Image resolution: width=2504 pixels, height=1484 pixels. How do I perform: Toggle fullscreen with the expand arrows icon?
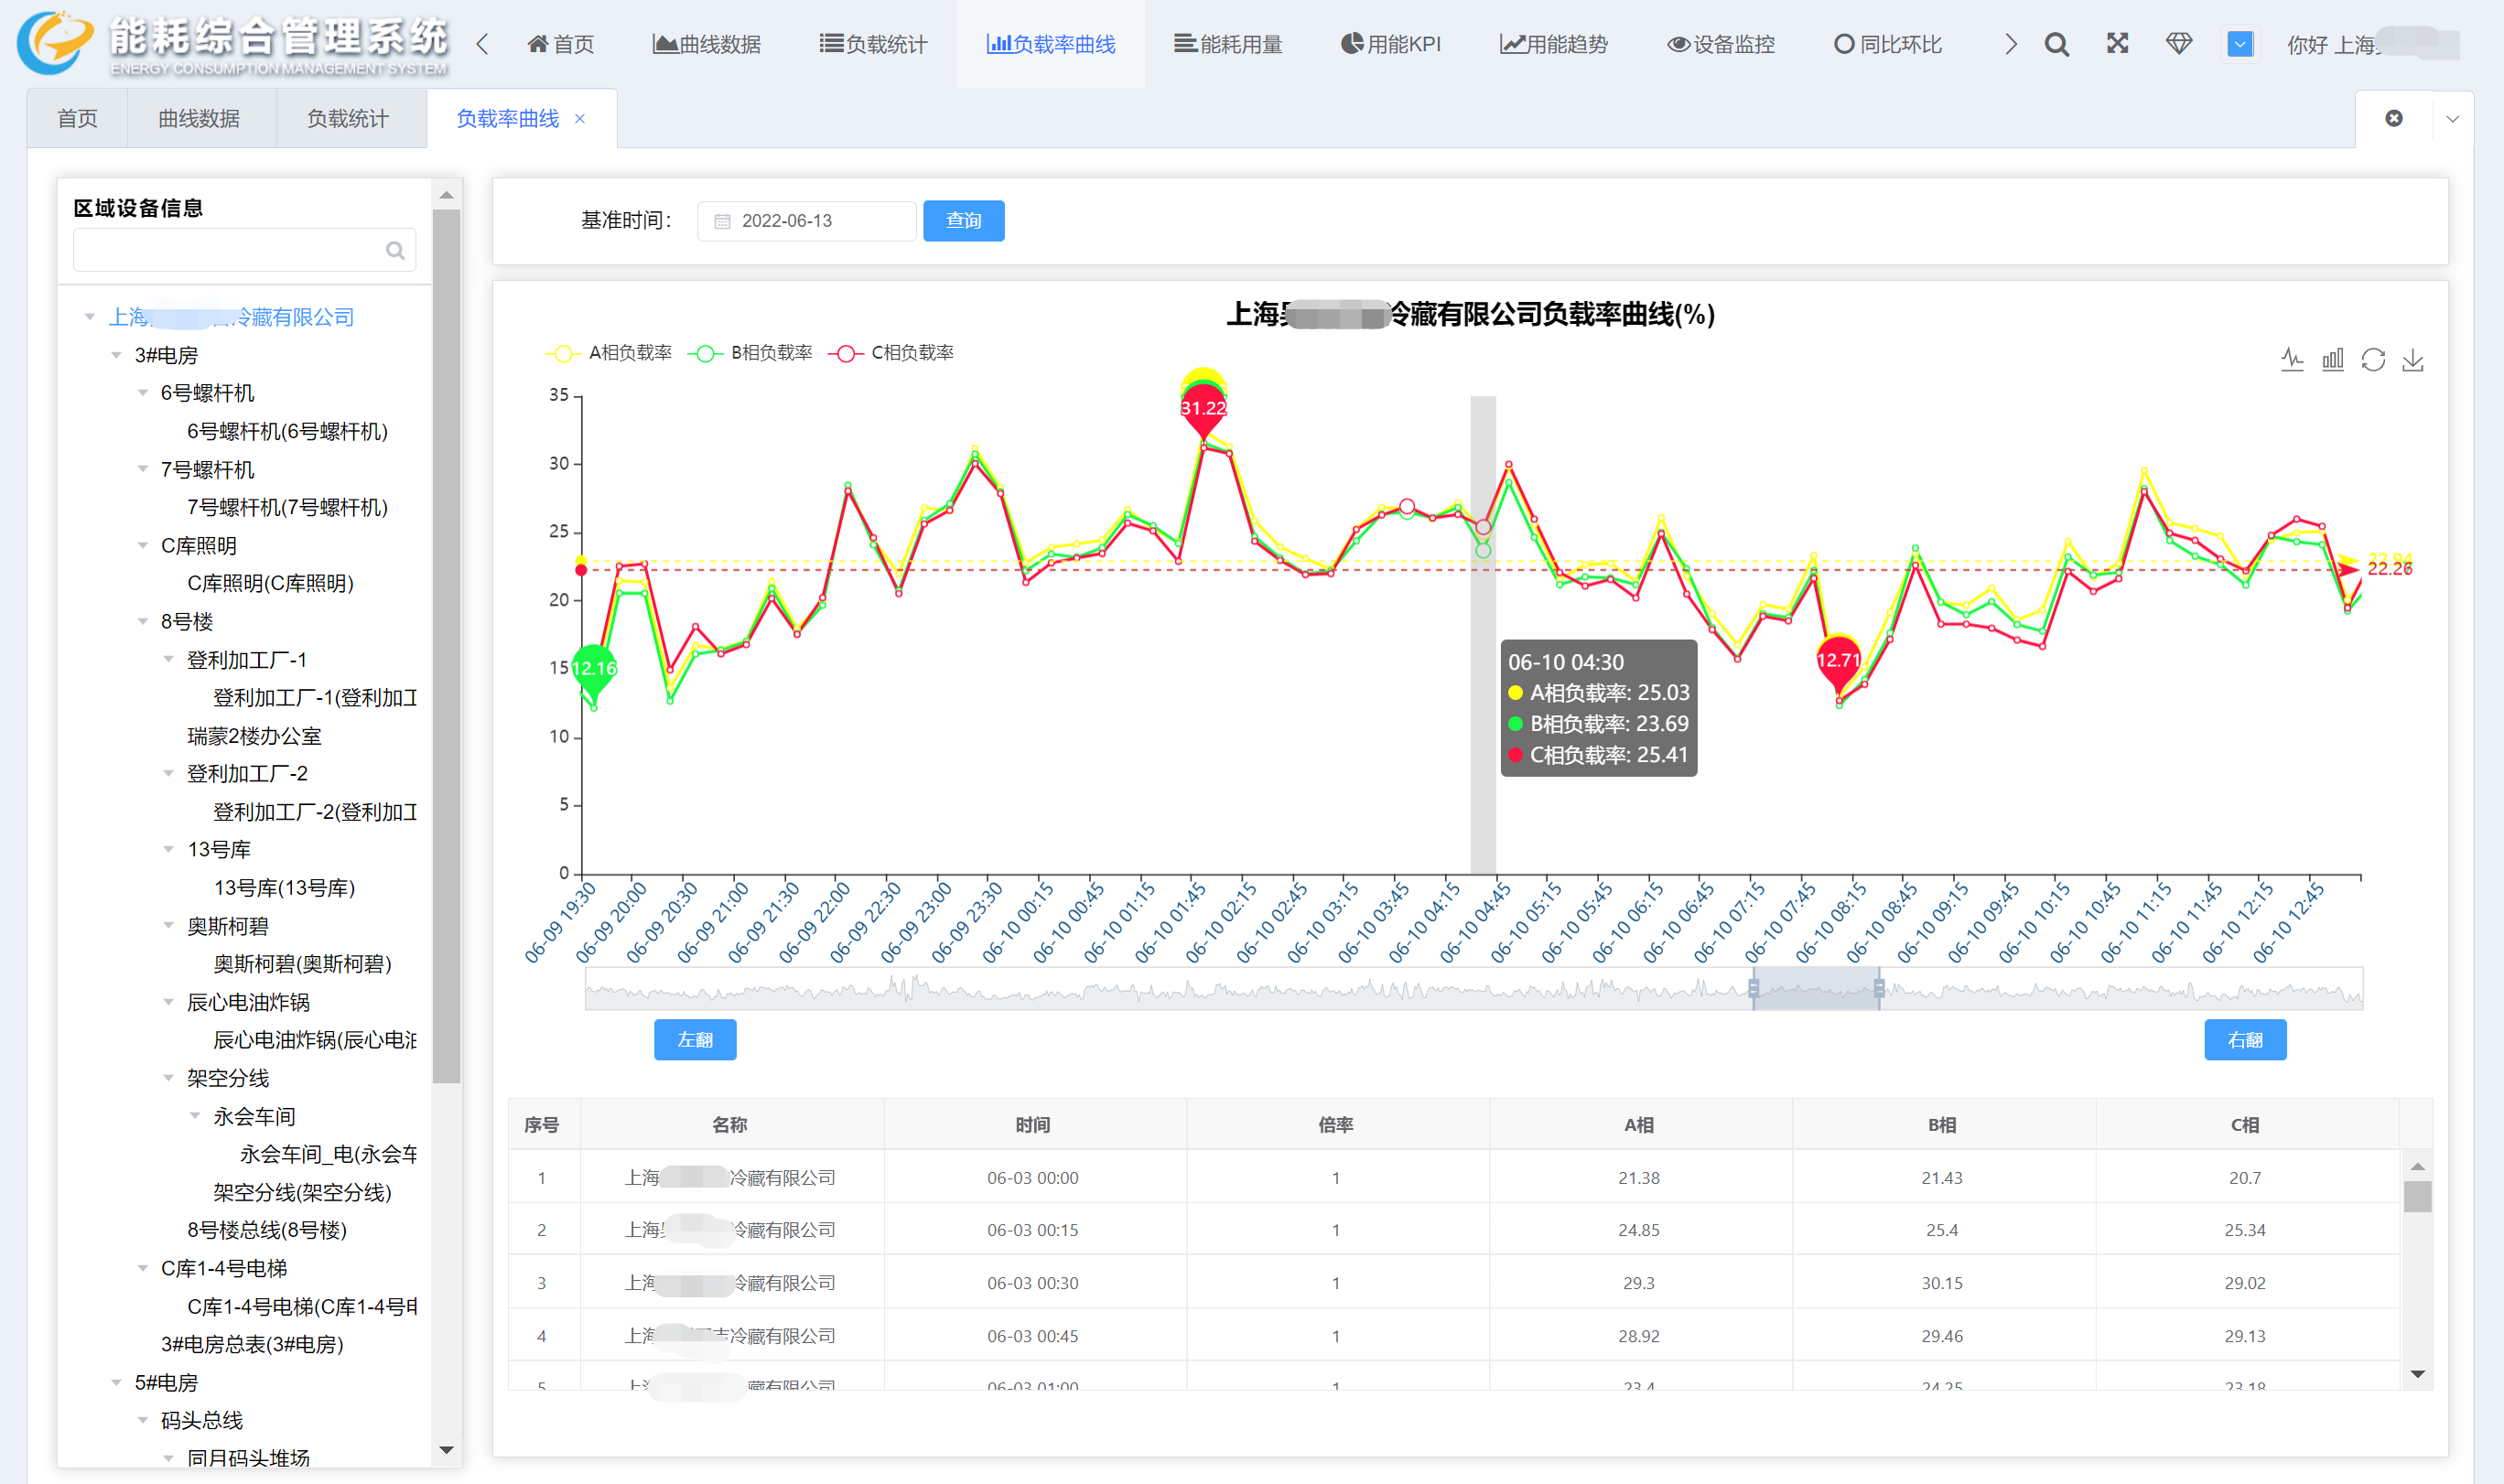click(x=2117, y=43)
